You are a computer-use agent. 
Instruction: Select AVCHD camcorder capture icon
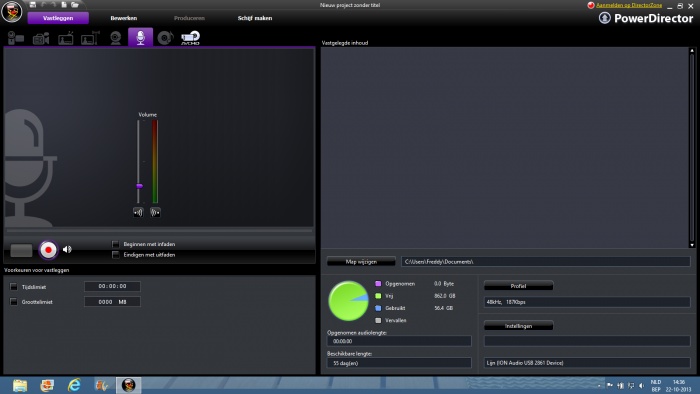click(x=191, y=38)
